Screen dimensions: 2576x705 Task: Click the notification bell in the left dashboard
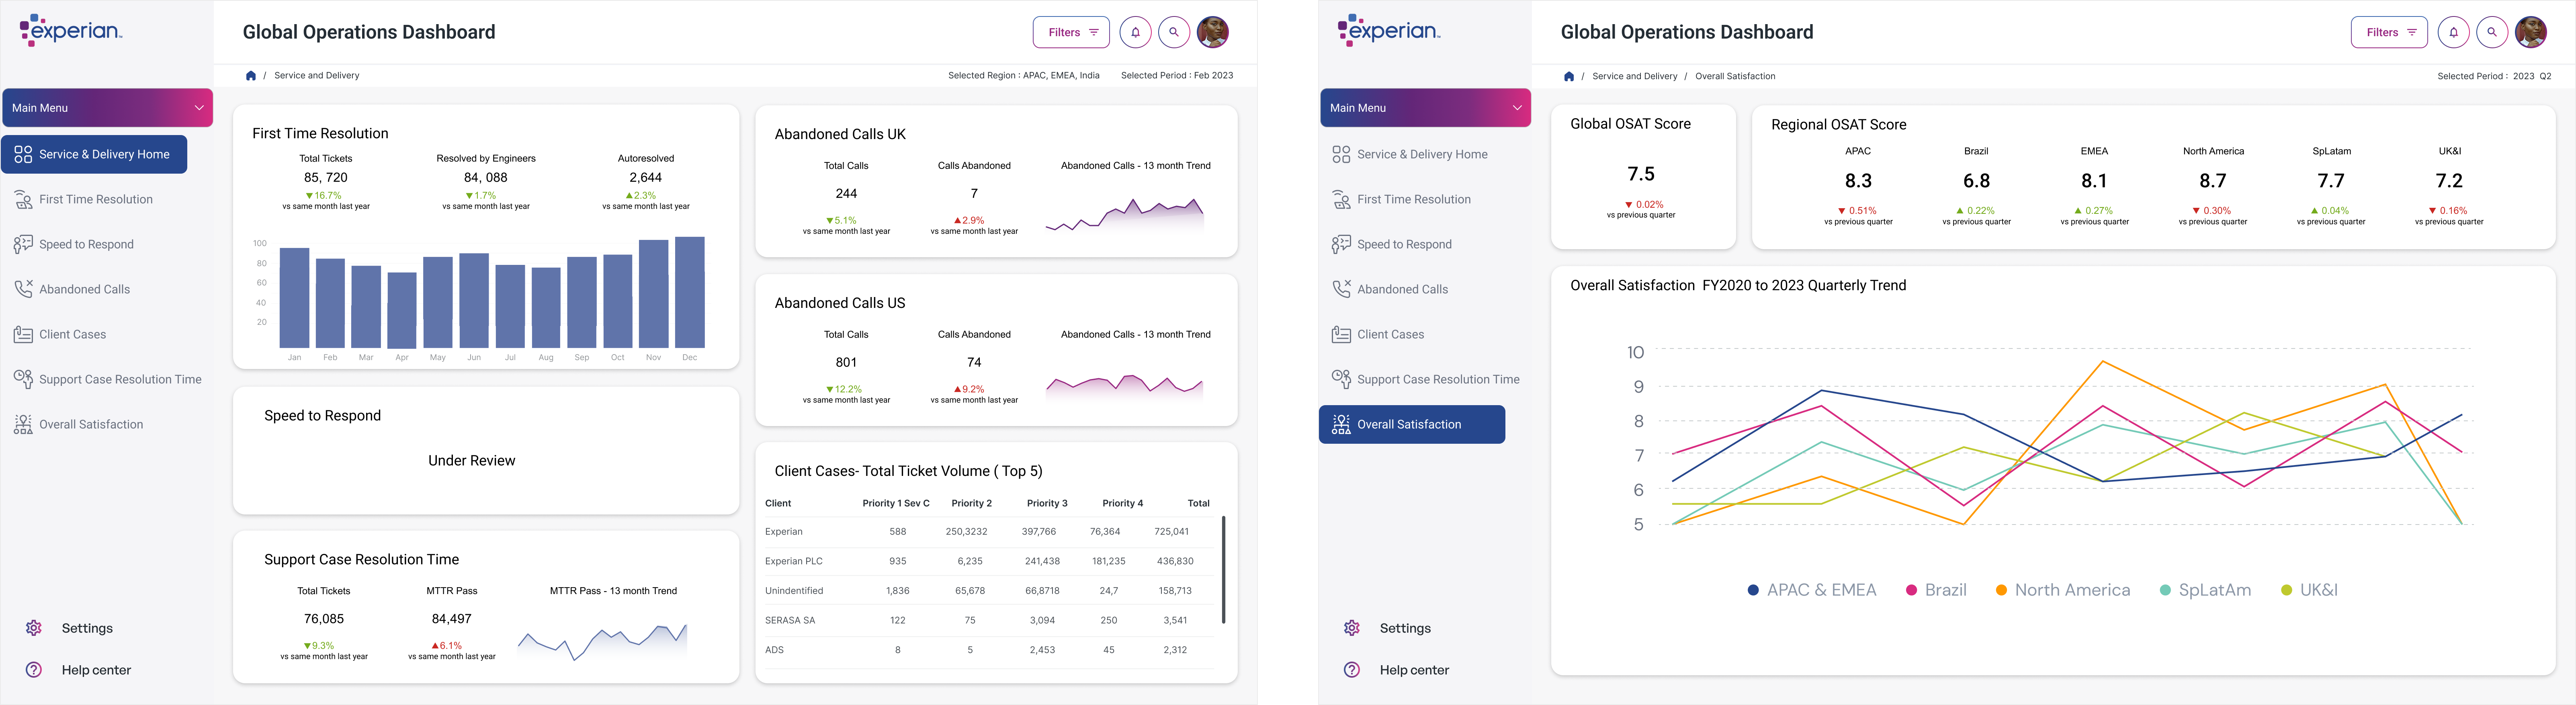tap(1135, 32)
